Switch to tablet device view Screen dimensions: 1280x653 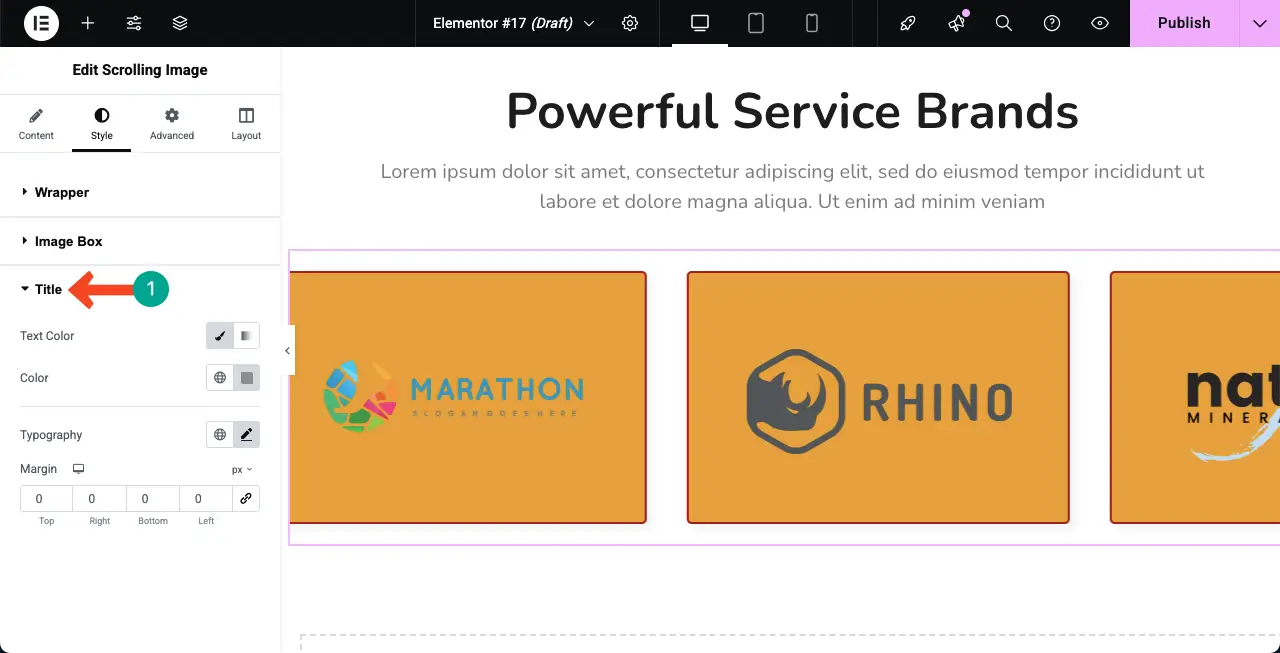pyautogui.click(x=756, y=23)
